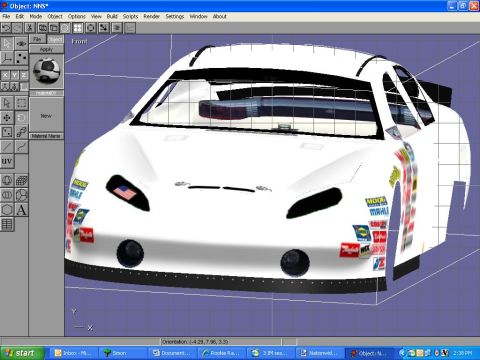Click the Orientation status bar text

coord(195,341)
